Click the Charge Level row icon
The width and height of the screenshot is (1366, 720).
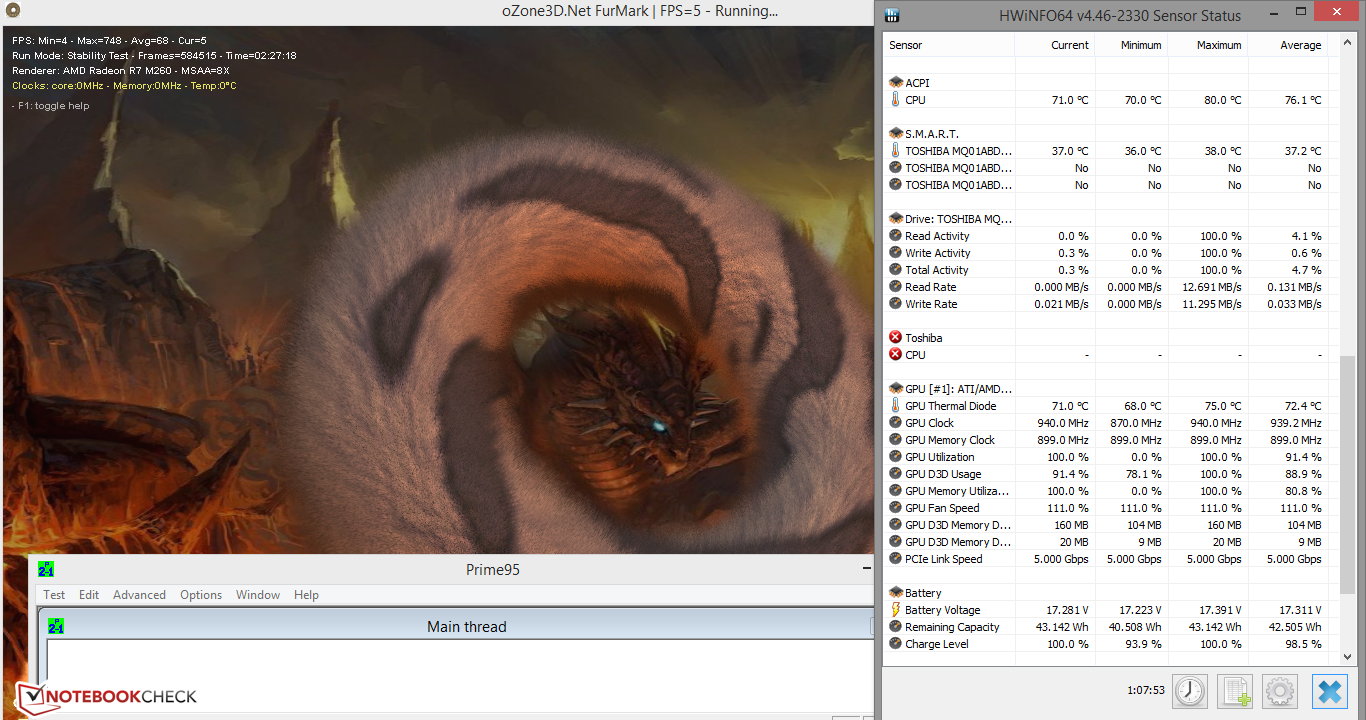(895, 644)
